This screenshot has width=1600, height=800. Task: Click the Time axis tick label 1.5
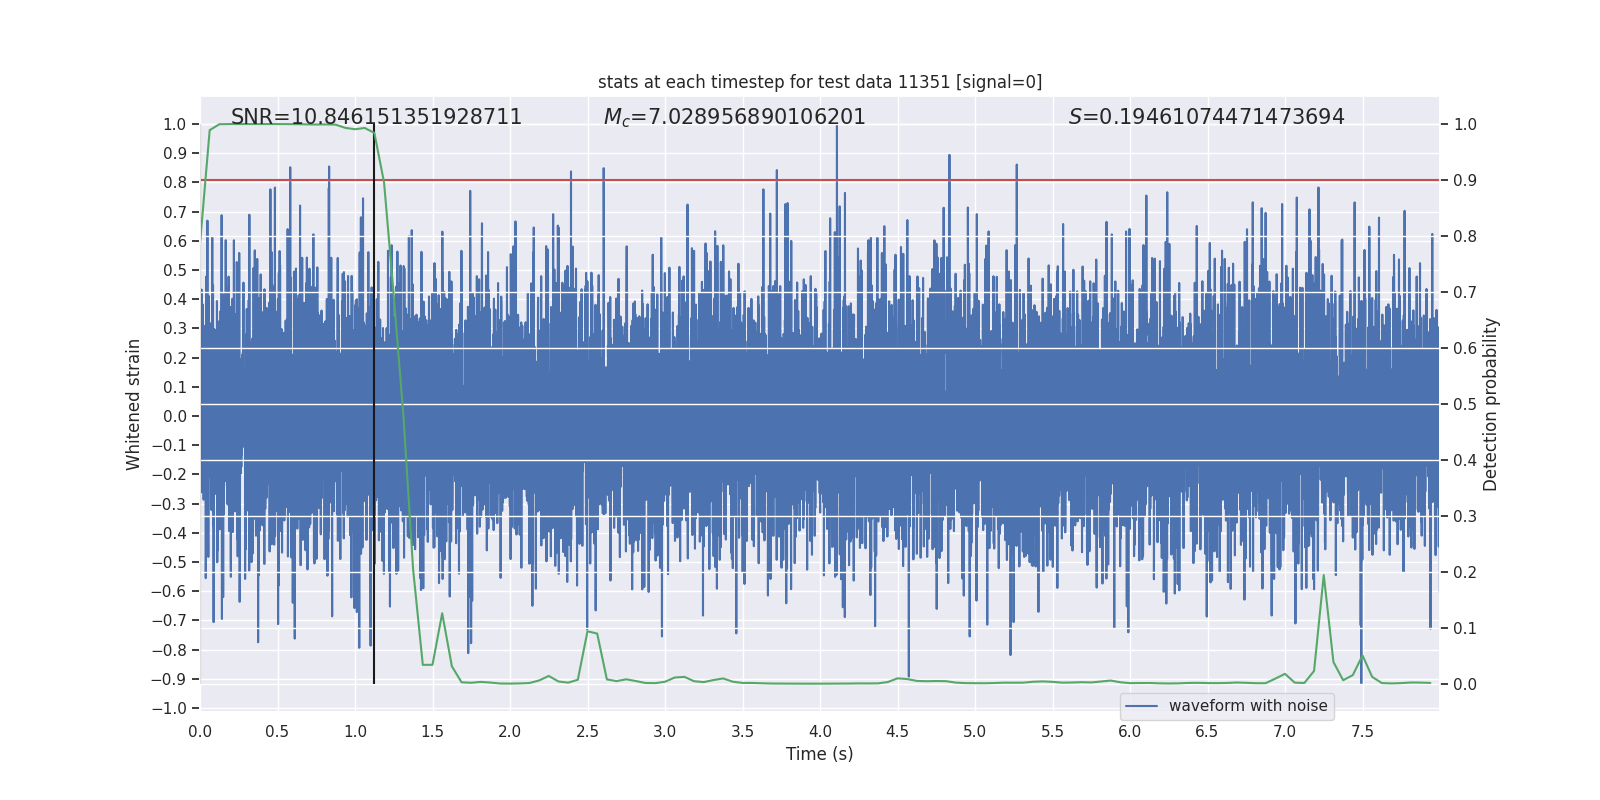coord(432,731)
